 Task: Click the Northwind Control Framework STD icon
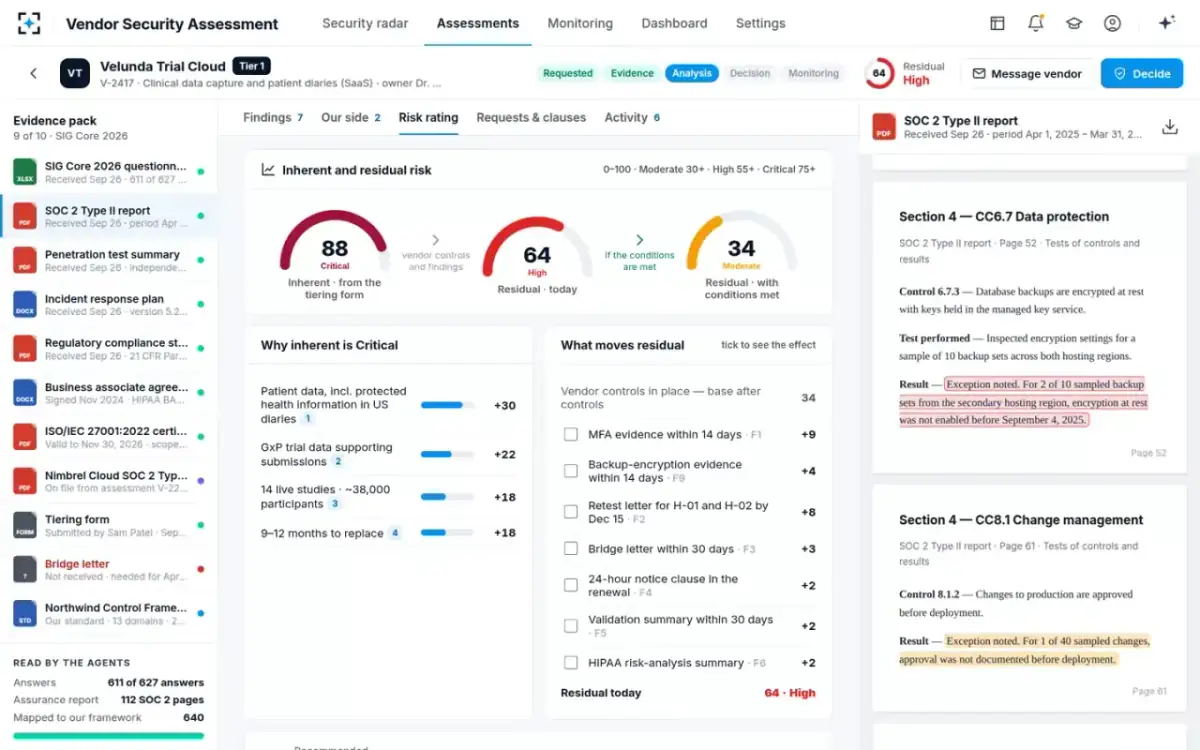tap(25, 613)
